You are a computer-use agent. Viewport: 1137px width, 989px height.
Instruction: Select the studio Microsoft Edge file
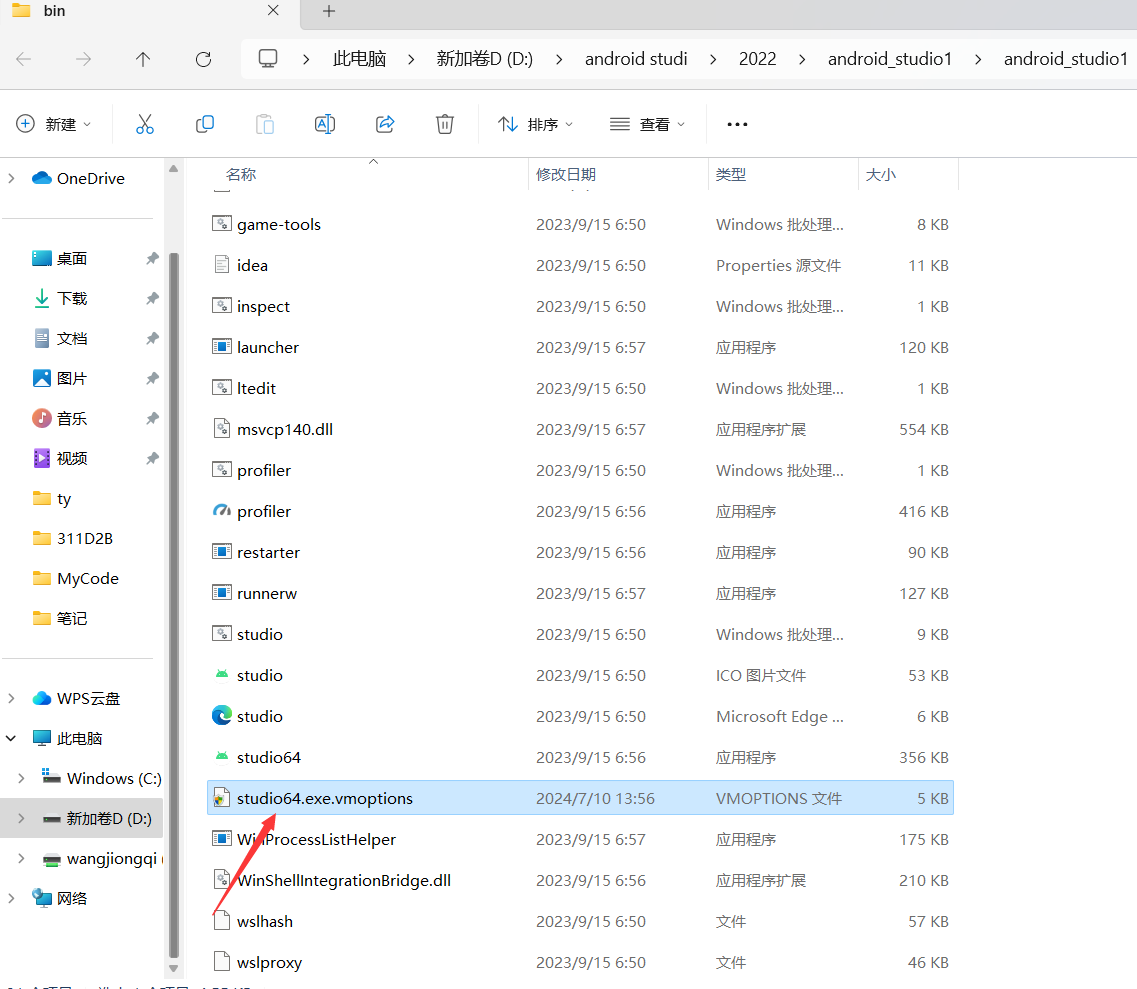[580, 716]
